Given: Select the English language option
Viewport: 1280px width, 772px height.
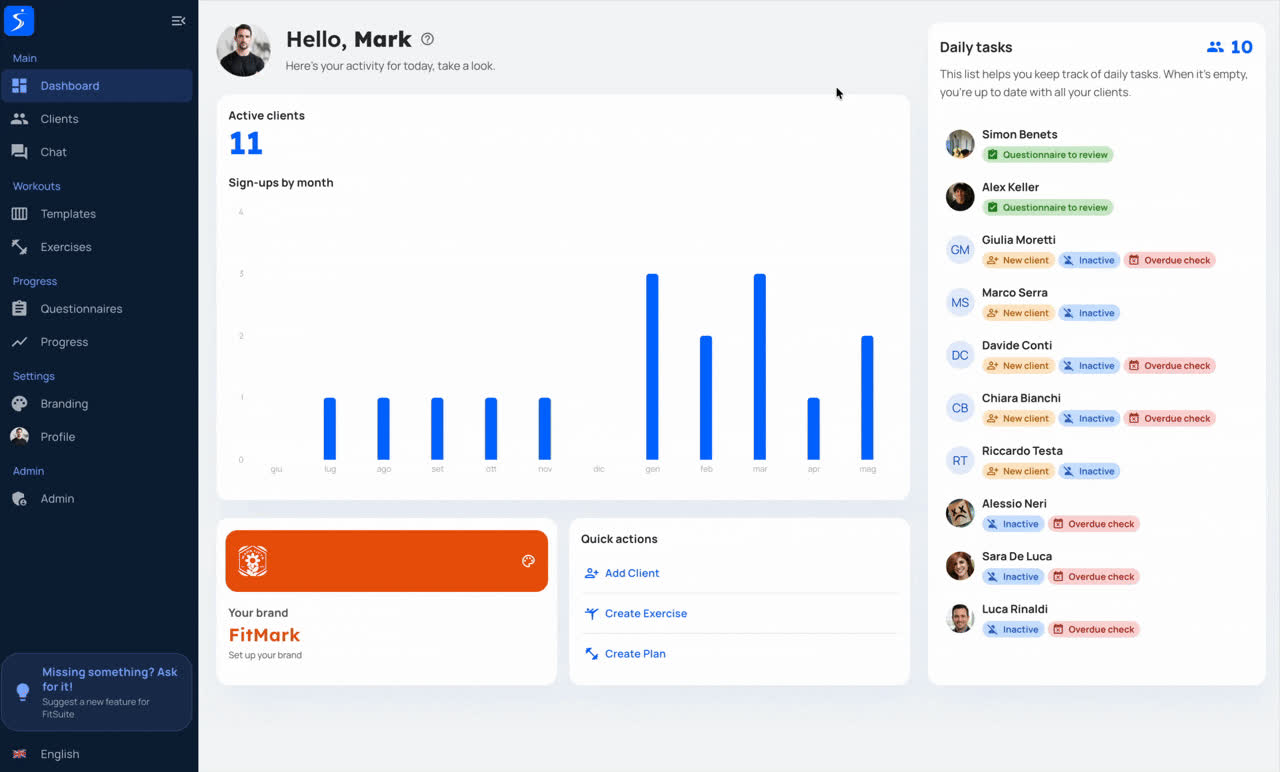Looking at the screenshot, I should tap(60, 754).
